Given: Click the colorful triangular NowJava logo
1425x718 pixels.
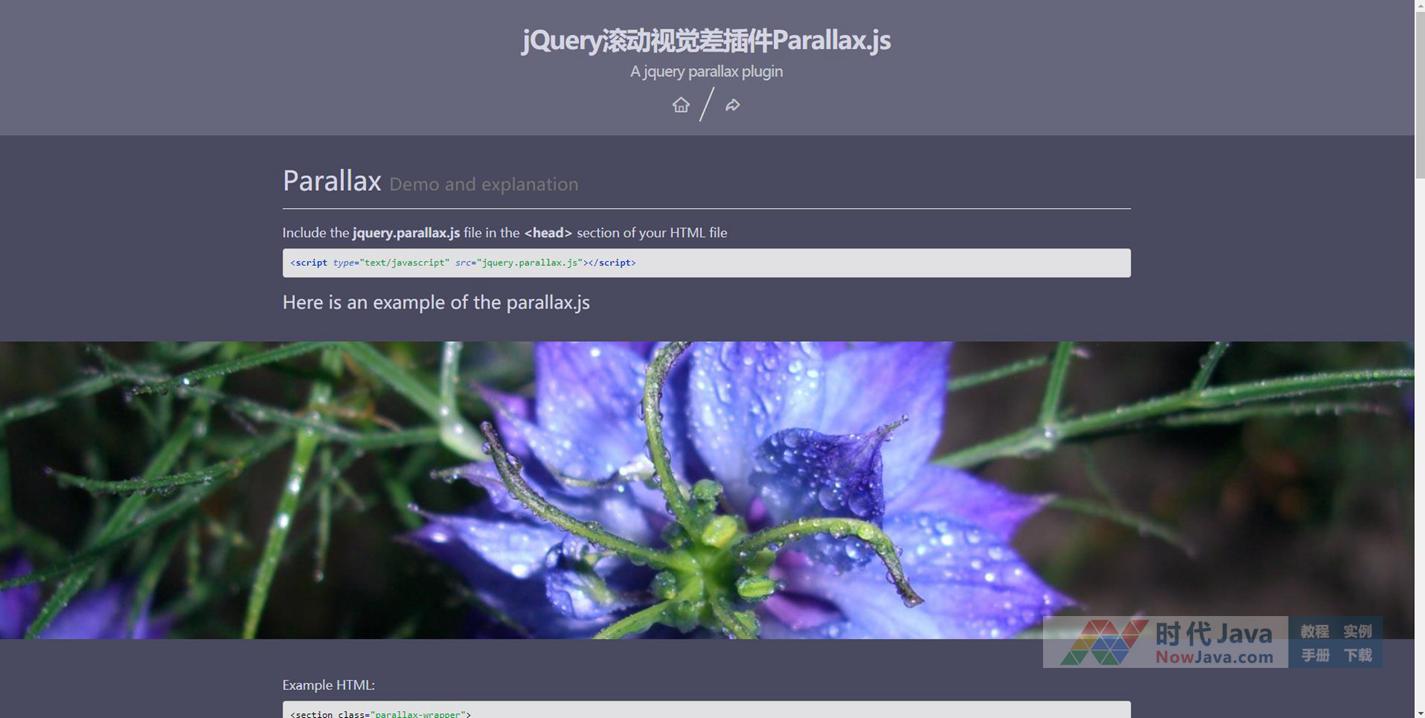Looking at the screenshot, I should 1103,642.
